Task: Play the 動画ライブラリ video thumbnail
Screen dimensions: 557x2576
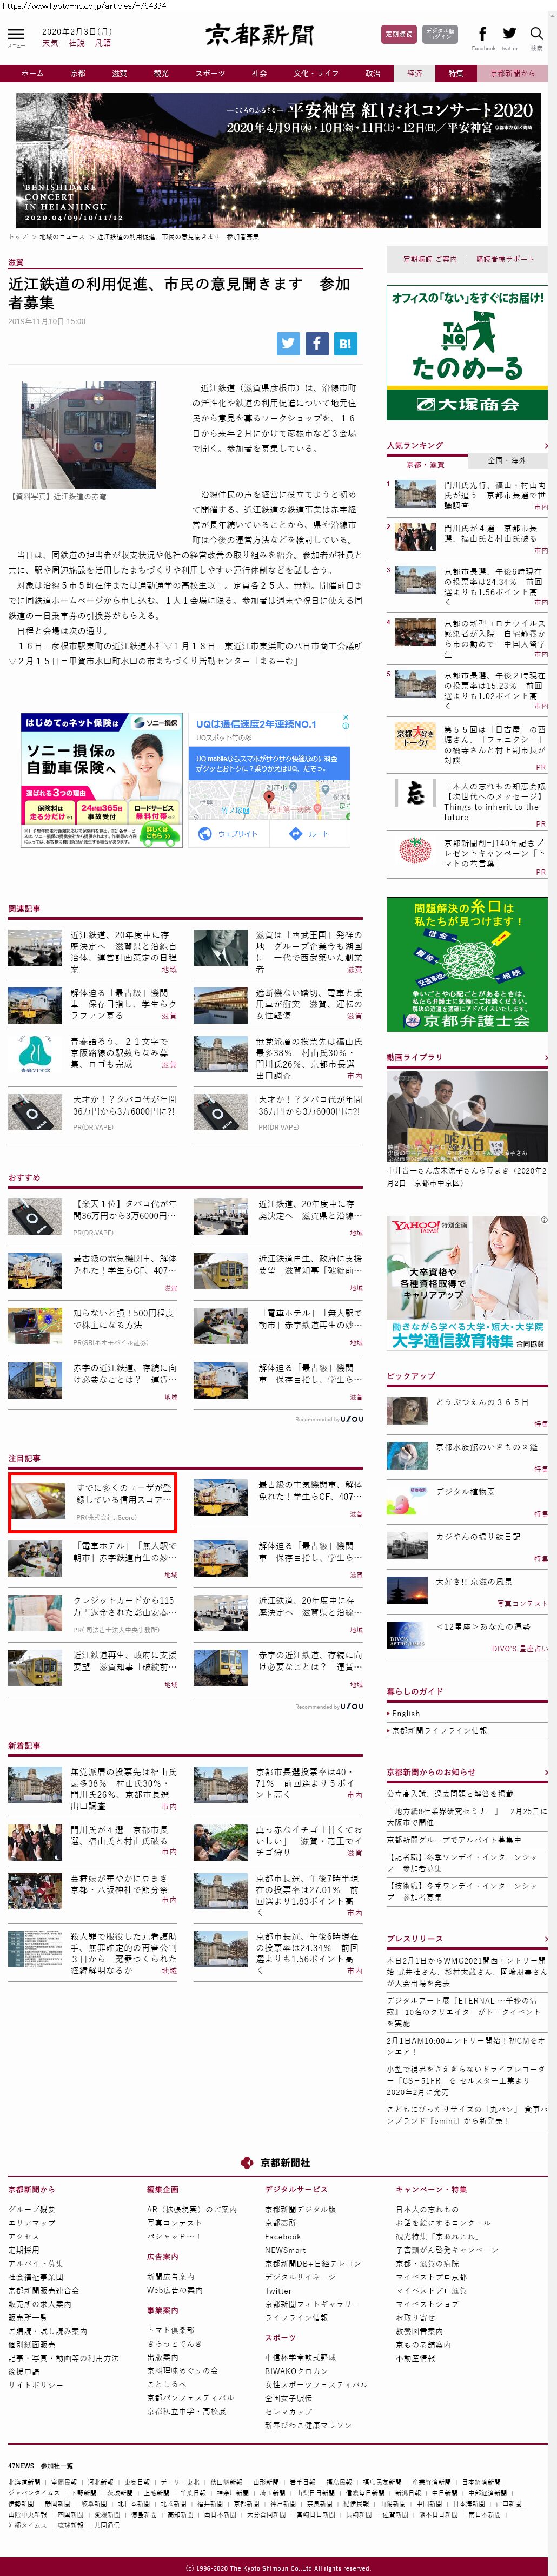Action: pyautogui.click(x=467, y=1117)
